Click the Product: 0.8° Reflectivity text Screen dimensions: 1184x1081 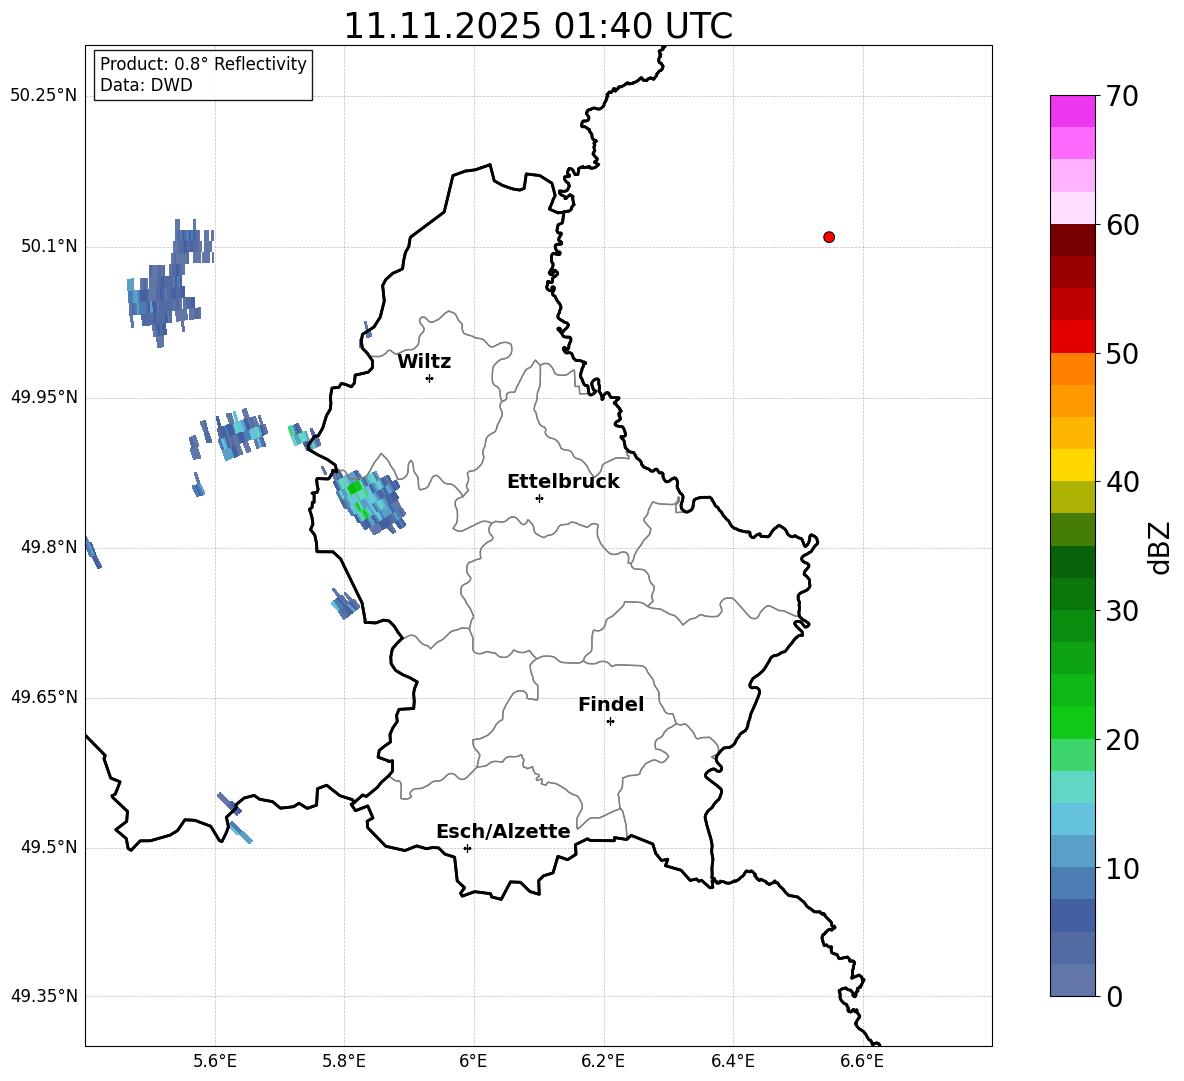pos(203,64)
